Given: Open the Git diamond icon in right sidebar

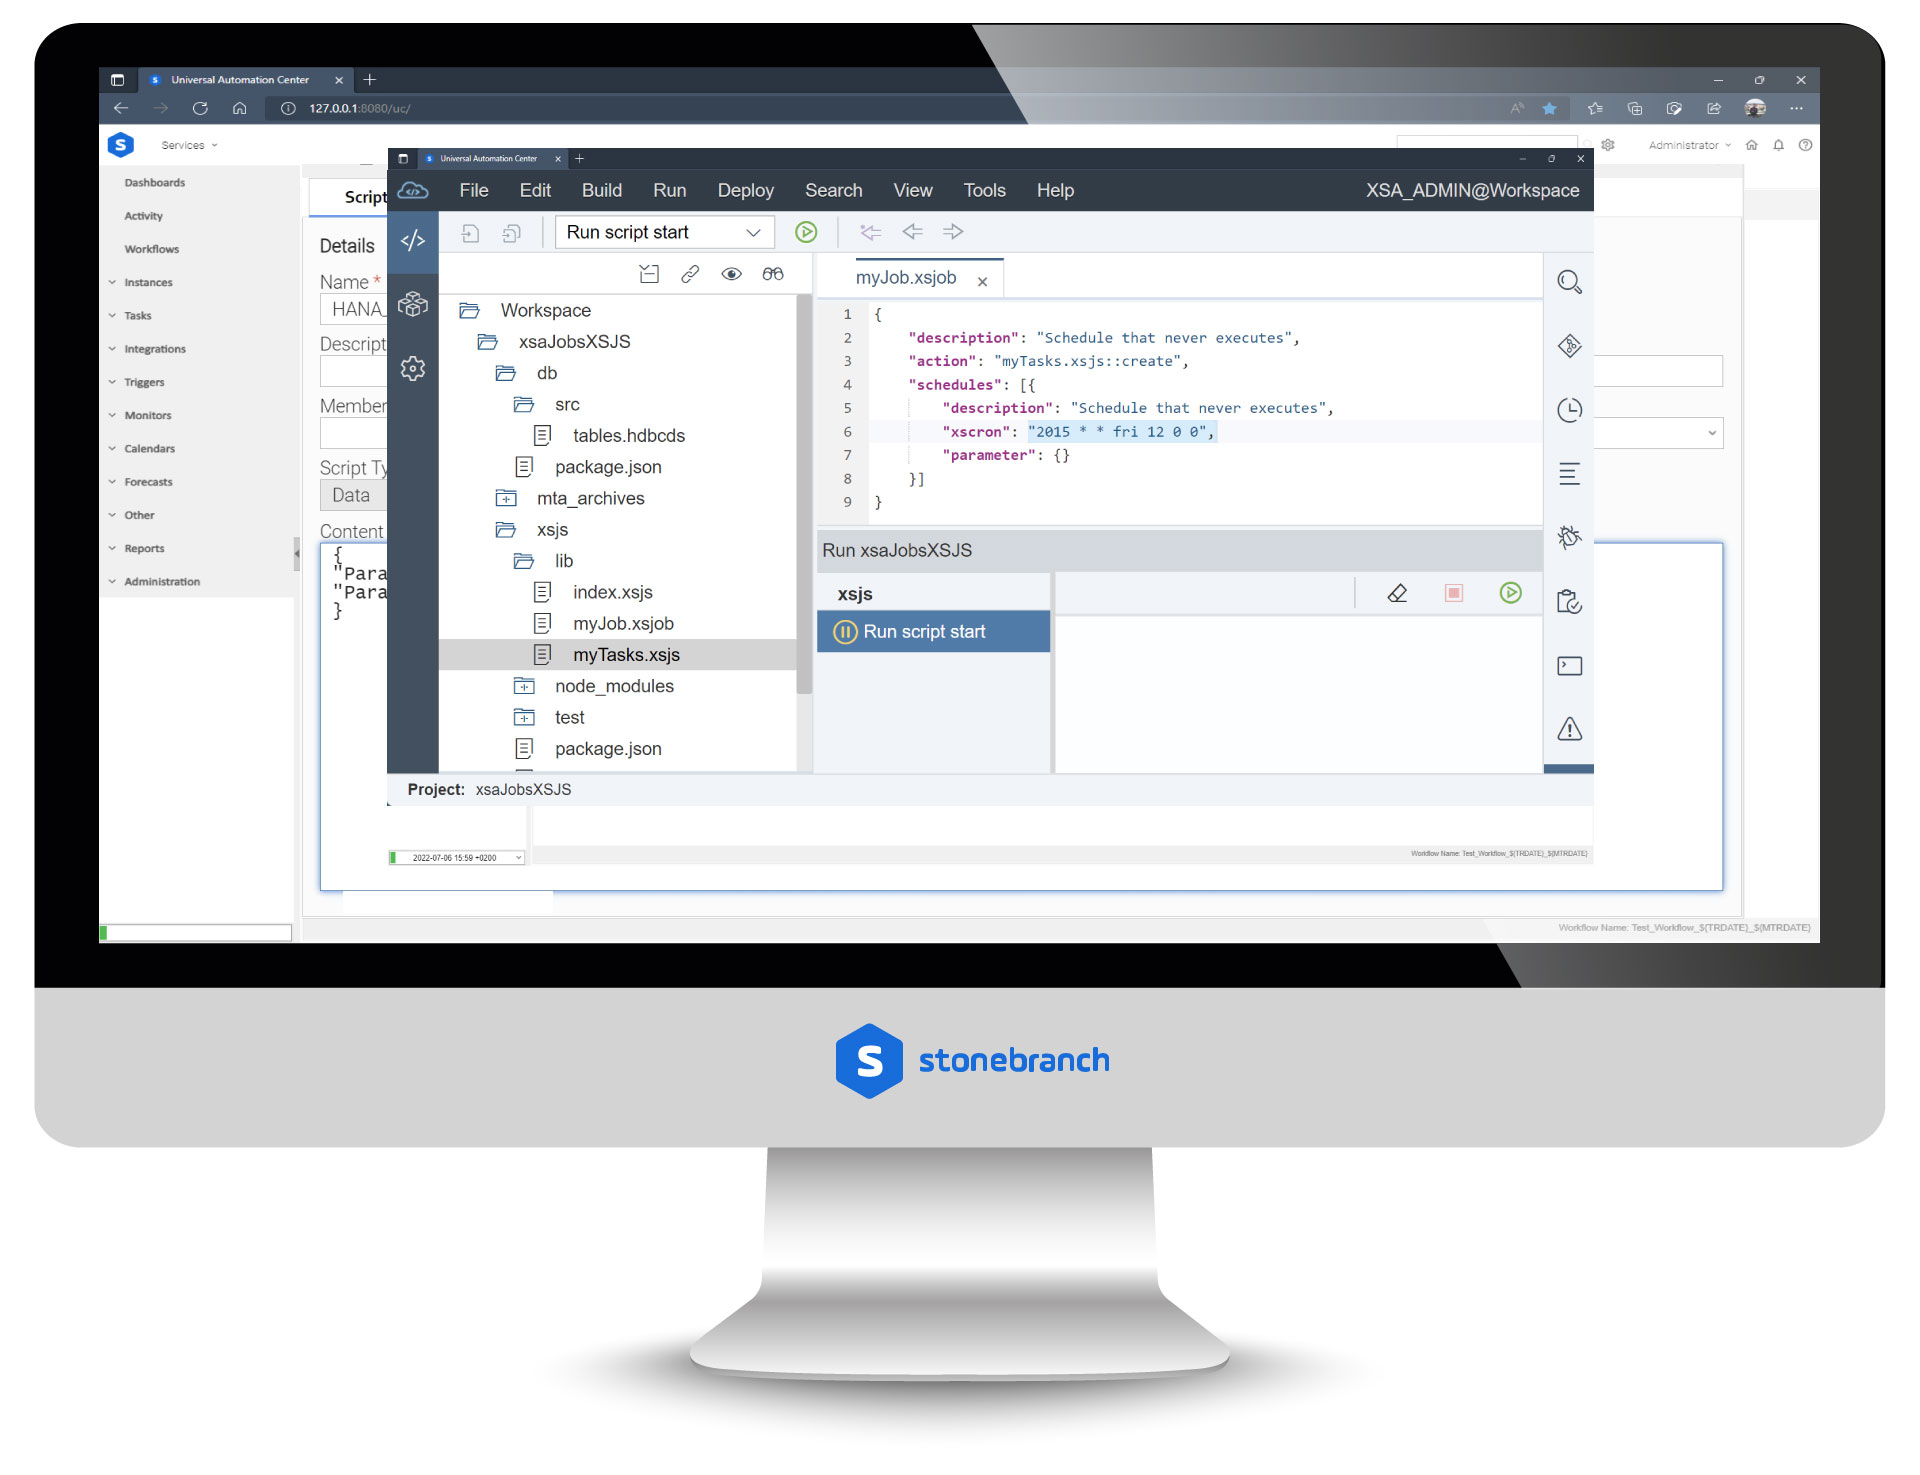Looking at the screenshot, I should coord(1569,346).
